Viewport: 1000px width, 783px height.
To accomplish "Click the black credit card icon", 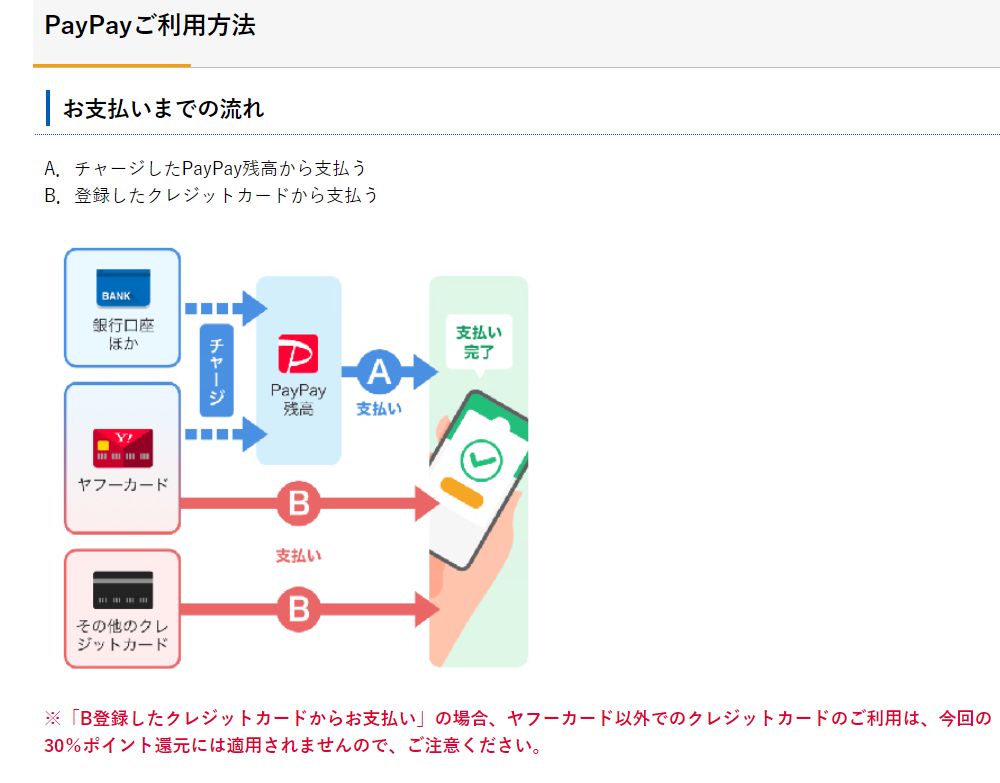I will pos(123,591).
